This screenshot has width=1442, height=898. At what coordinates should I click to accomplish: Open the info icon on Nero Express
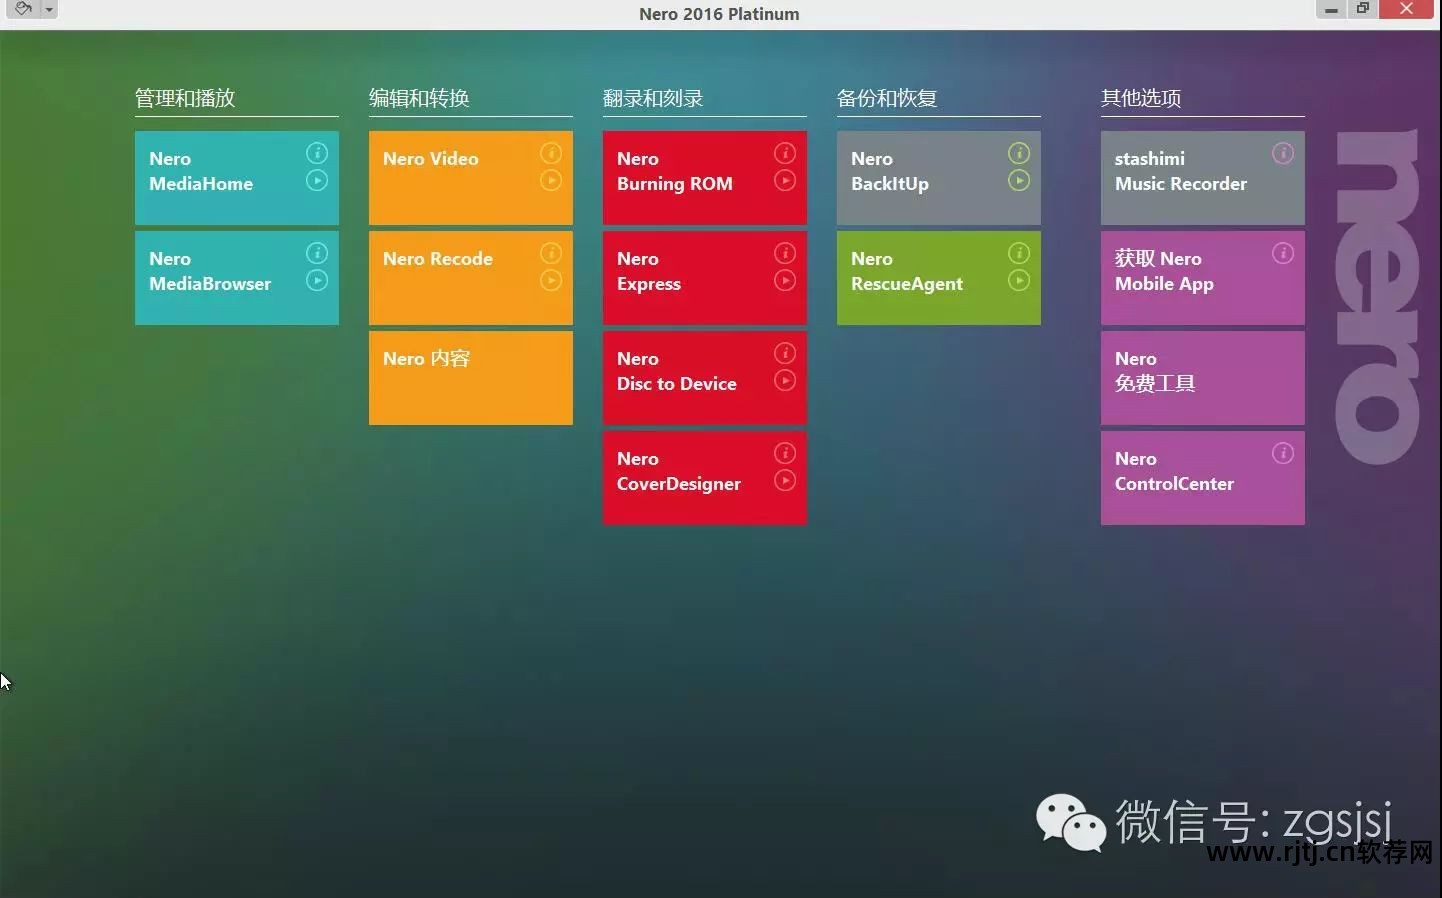pyautogui.click(x=785, y=253)
